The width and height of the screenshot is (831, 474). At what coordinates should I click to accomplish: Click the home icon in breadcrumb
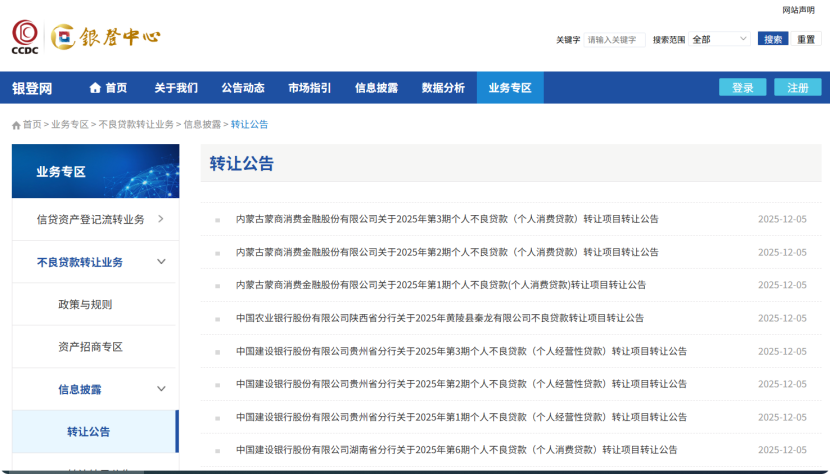pos(16,125)
